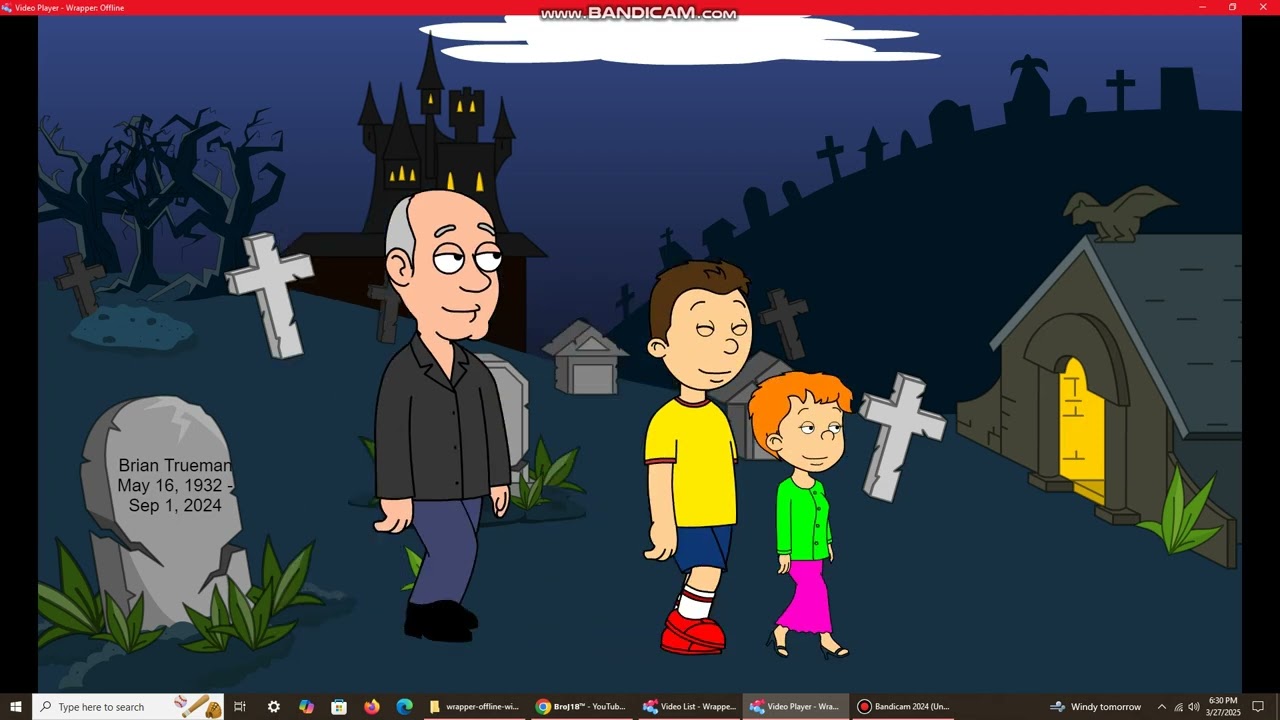Click the Video Player window title icon
Screen dimensions: 1280x720
pos(7,7)
